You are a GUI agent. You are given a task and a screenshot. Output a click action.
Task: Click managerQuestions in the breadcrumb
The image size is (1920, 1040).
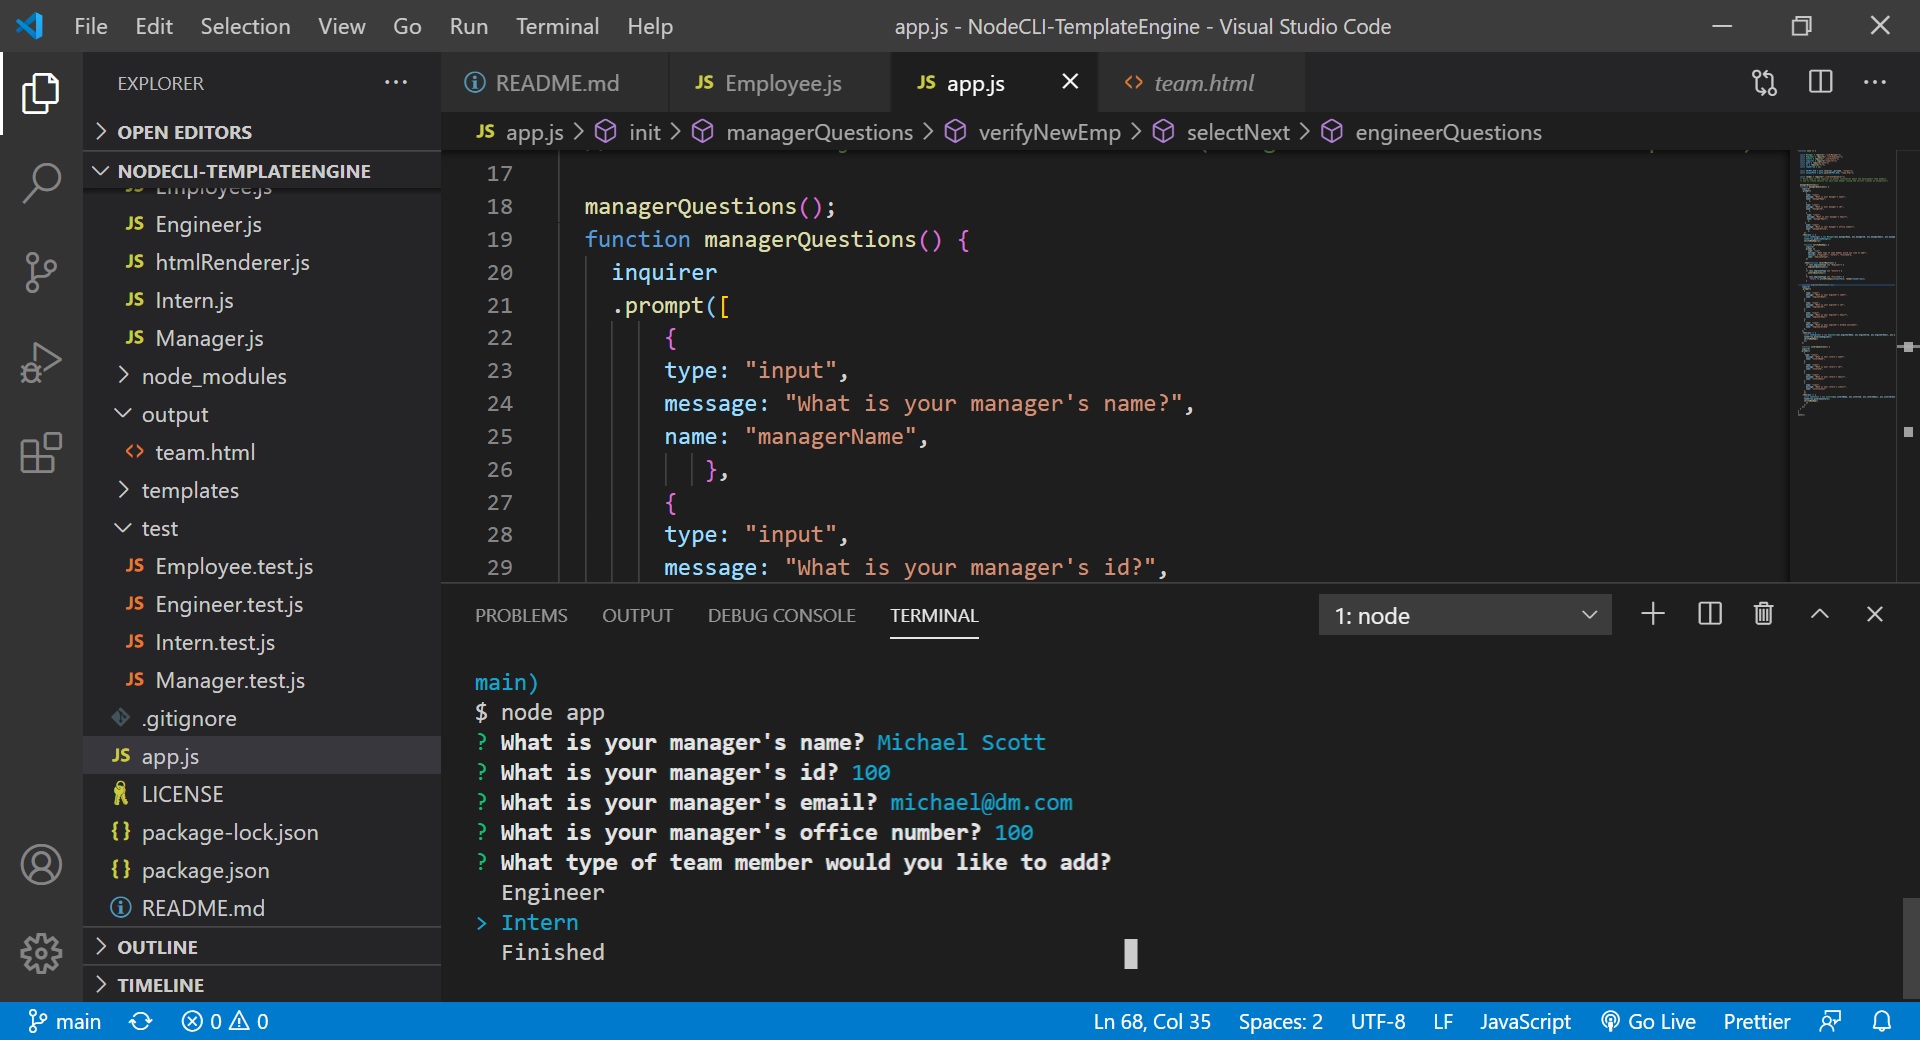click(819, 132)
